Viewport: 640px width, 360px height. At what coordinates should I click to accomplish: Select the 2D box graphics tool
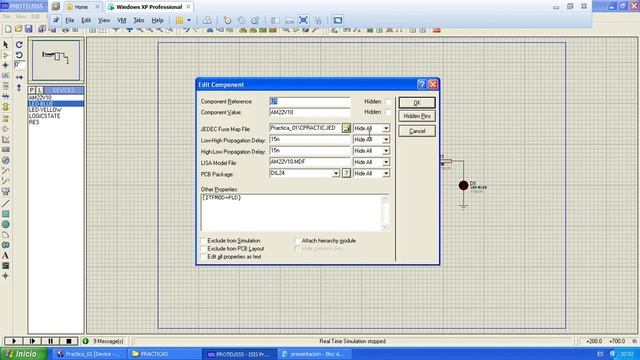[5, 214]
